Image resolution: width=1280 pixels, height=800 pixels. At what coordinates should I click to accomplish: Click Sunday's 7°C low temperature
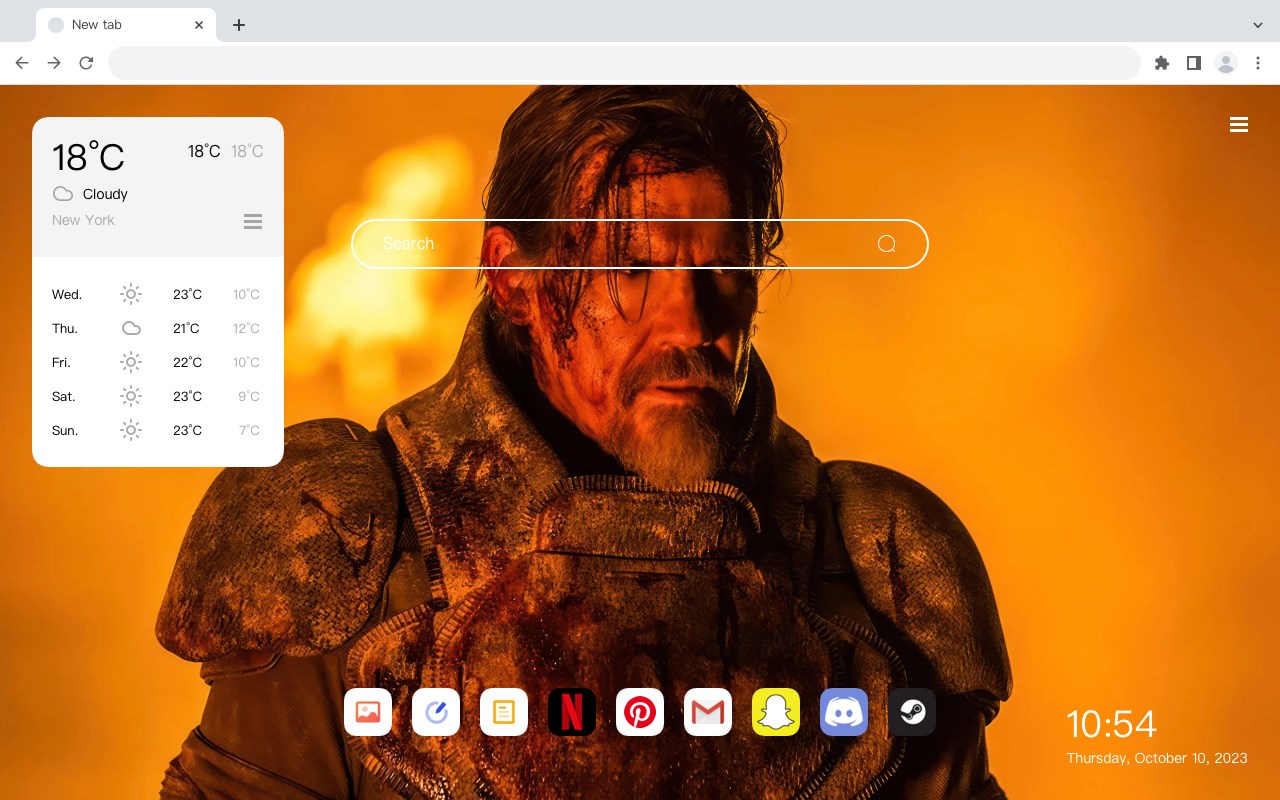click(x=249, y=430)
